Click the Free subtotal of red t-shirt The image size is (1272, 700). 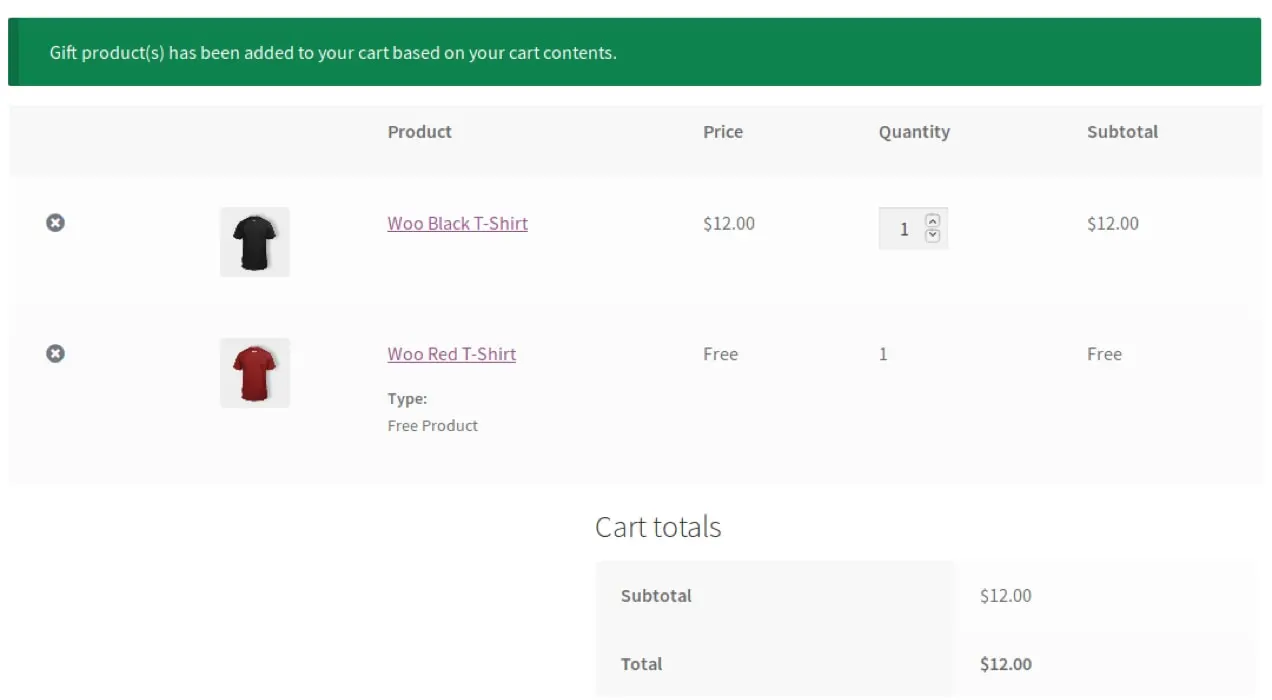(x=1104, y=354)
